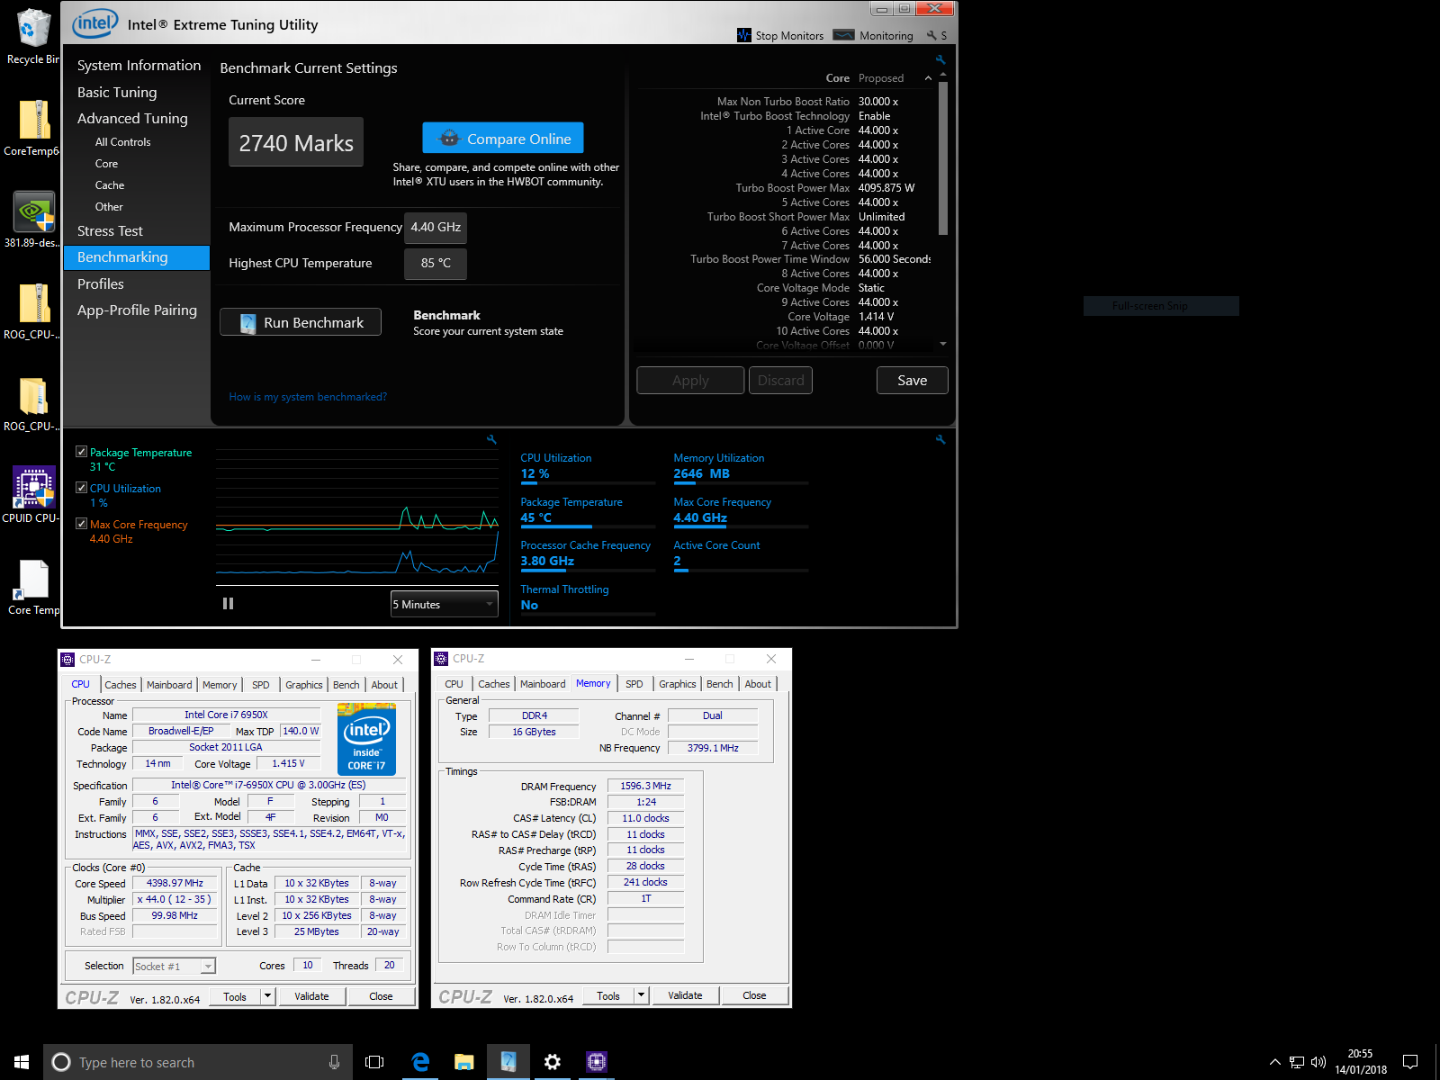Click the Windows Start button
The height and width of the screenshot is (1080, 1440).
point(21,1062)
